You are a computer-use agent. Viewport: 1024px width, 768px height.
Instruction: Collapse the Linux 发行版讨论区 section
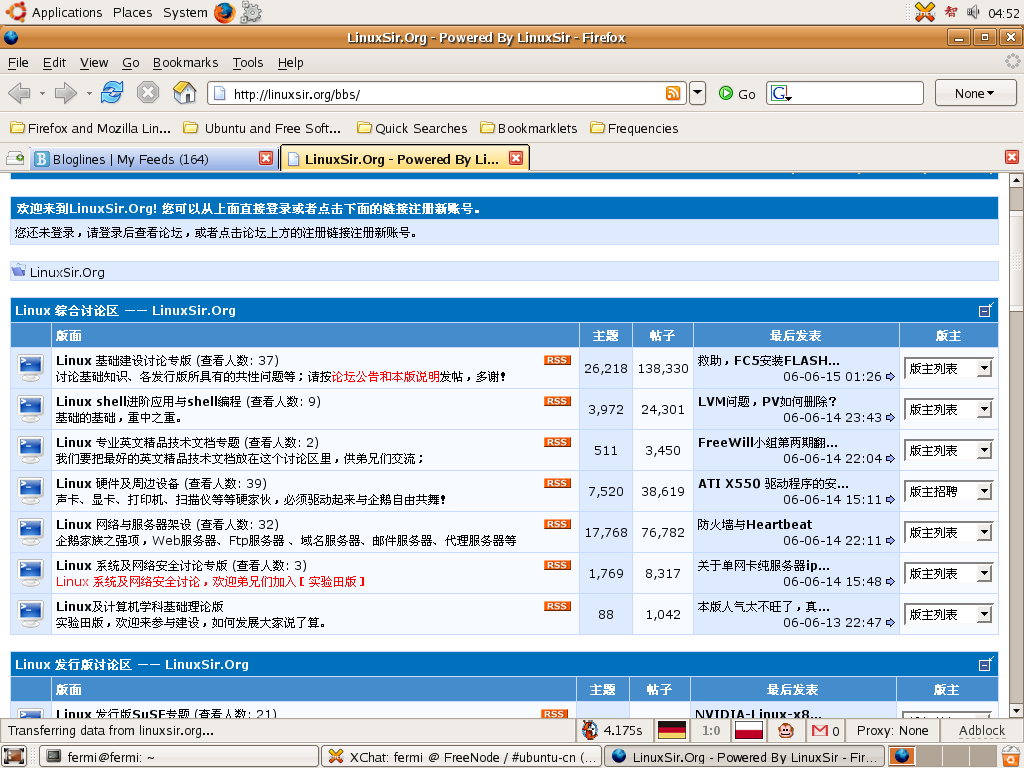click(985, 664)
